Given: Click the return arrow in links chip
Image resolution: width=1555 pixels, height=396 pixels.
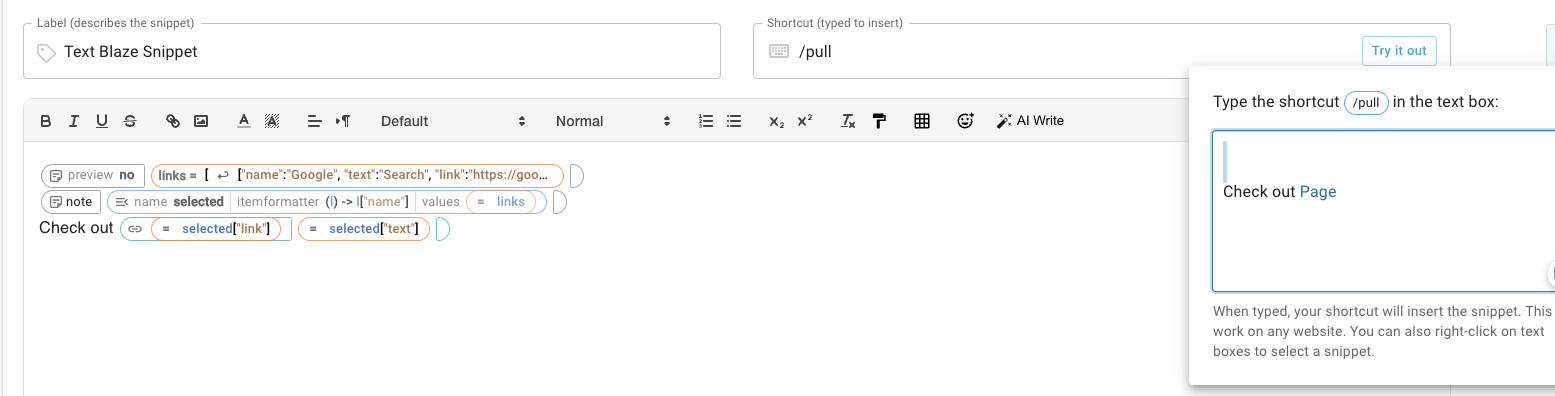Looking at the screenshot, I should tap(223, 175).
